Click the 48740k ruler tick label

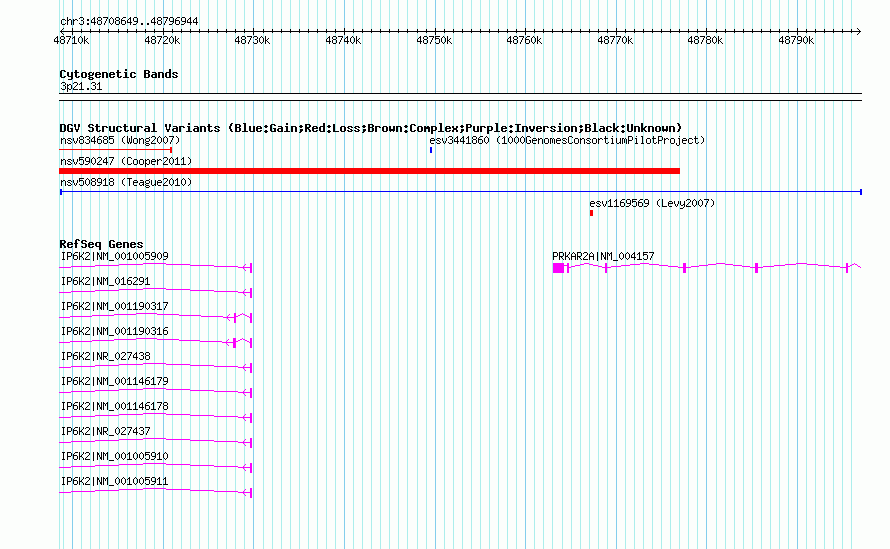point(343,40)
